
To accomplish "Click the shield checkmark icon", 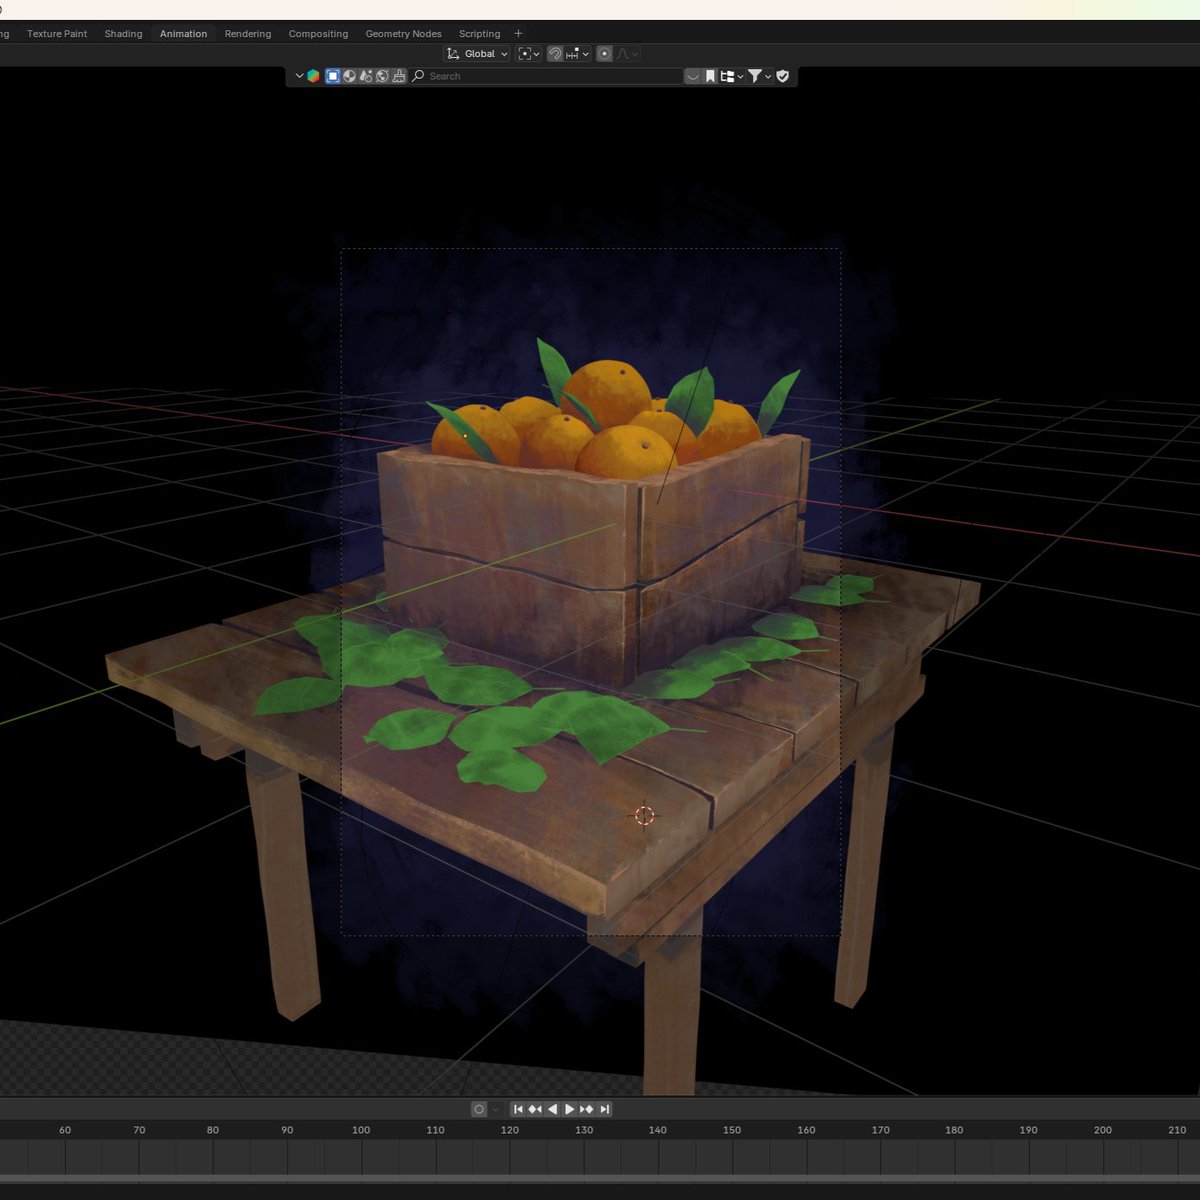I will pyautogui.click(x=783, y=76).
